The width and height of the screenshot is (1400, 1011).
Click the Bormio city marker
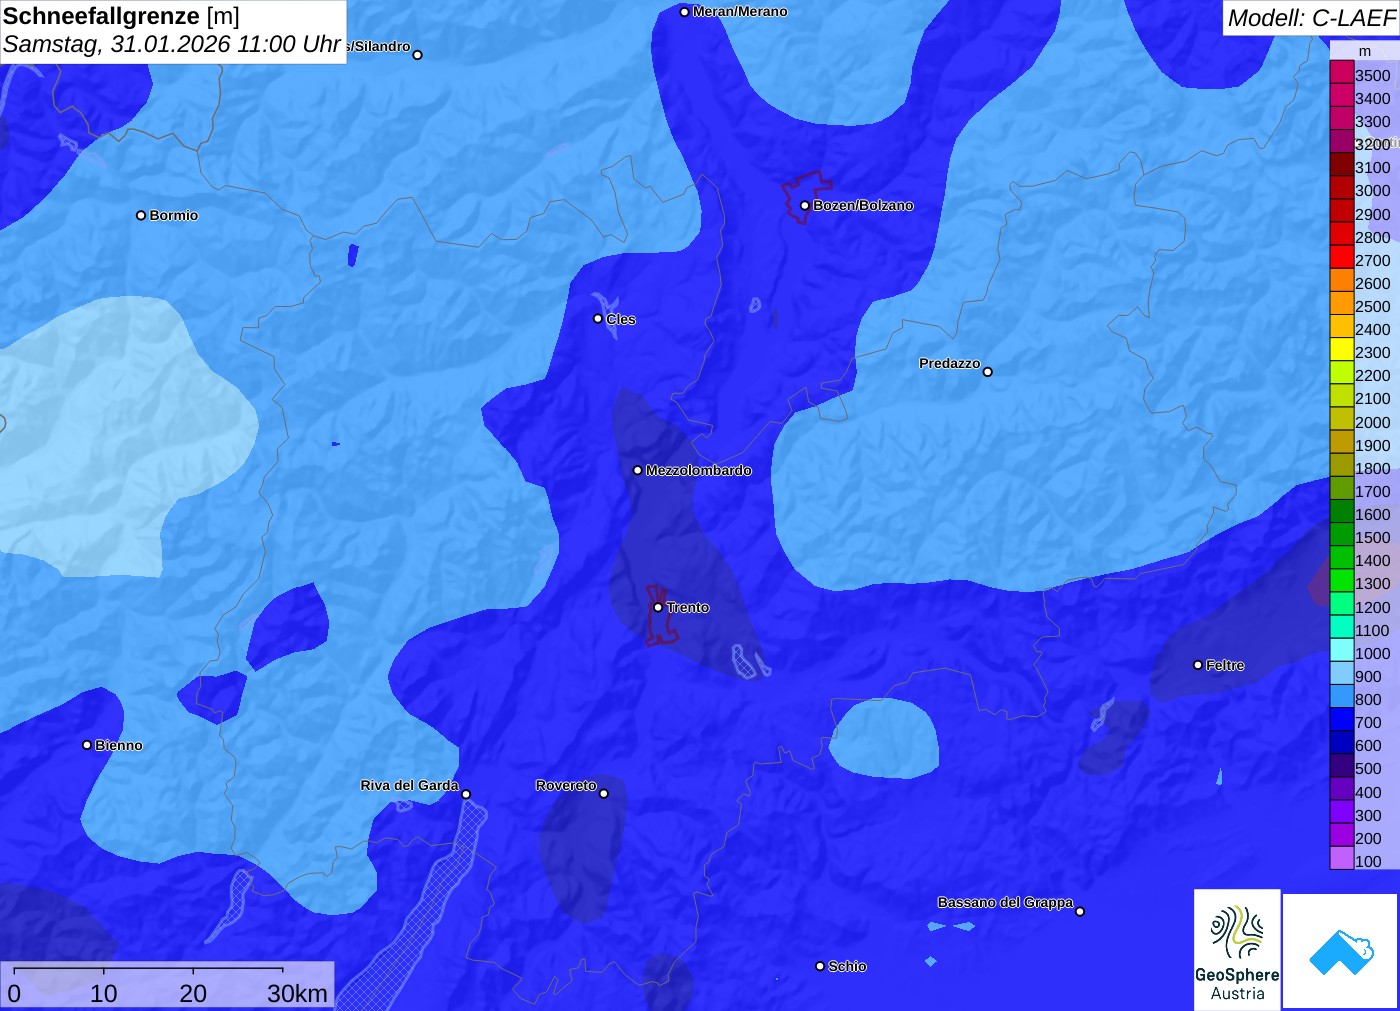pyautogui.click(x=141, y=215)
